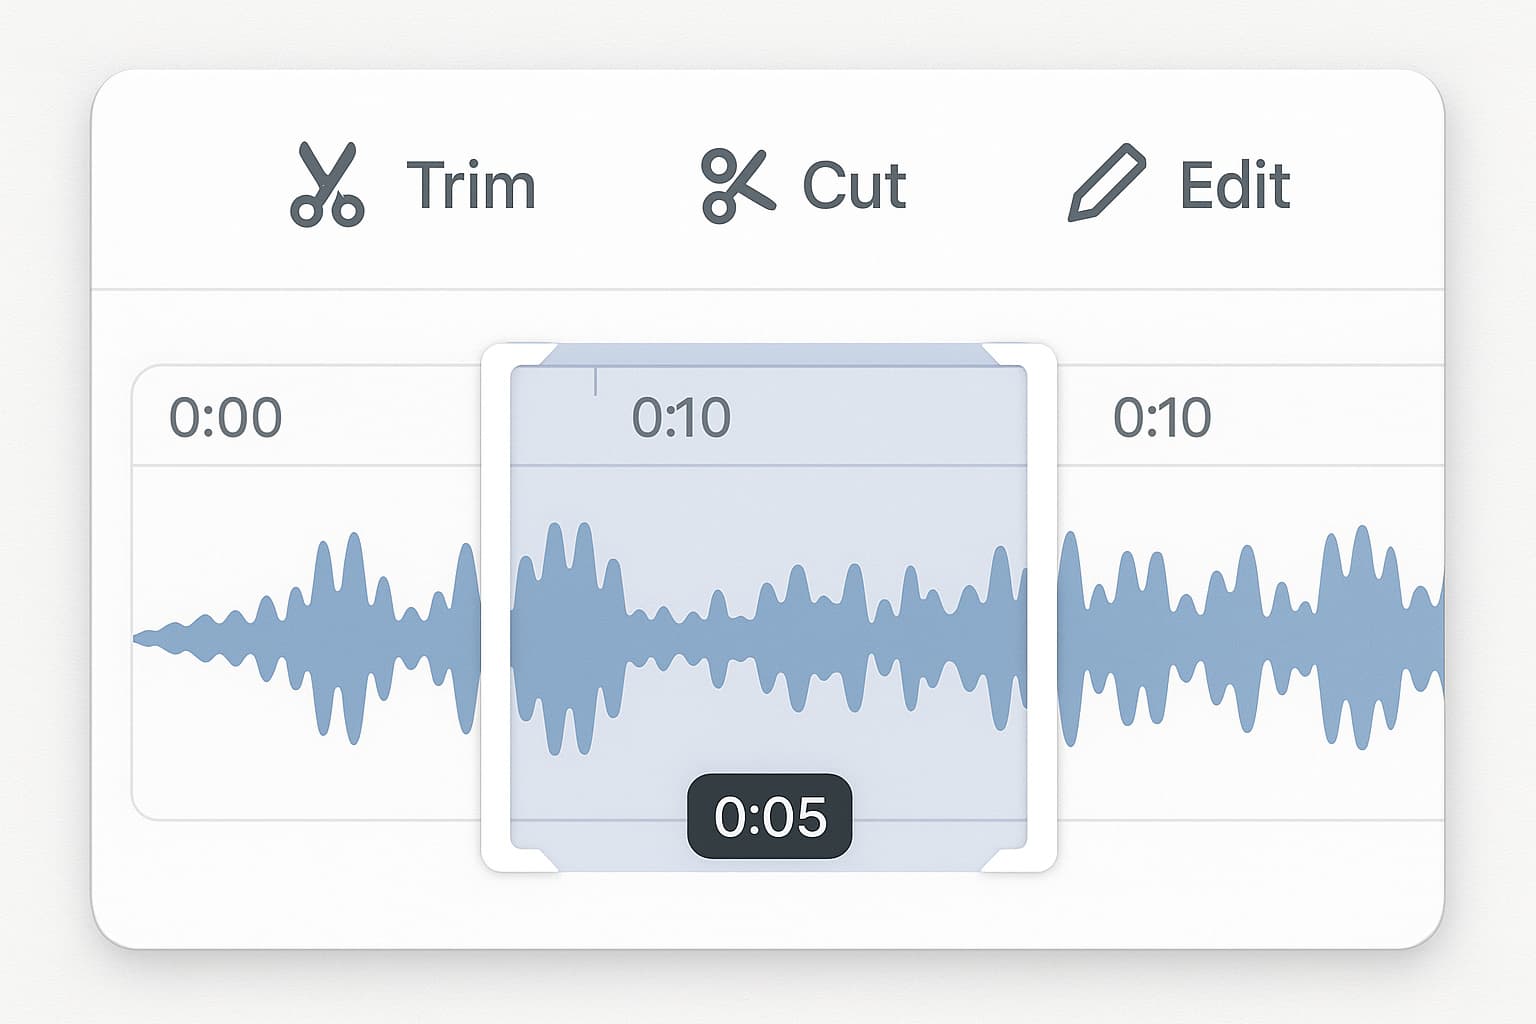Select the Trim text label
Screen dimensions: 1536x1024
(x=471, y=186)
